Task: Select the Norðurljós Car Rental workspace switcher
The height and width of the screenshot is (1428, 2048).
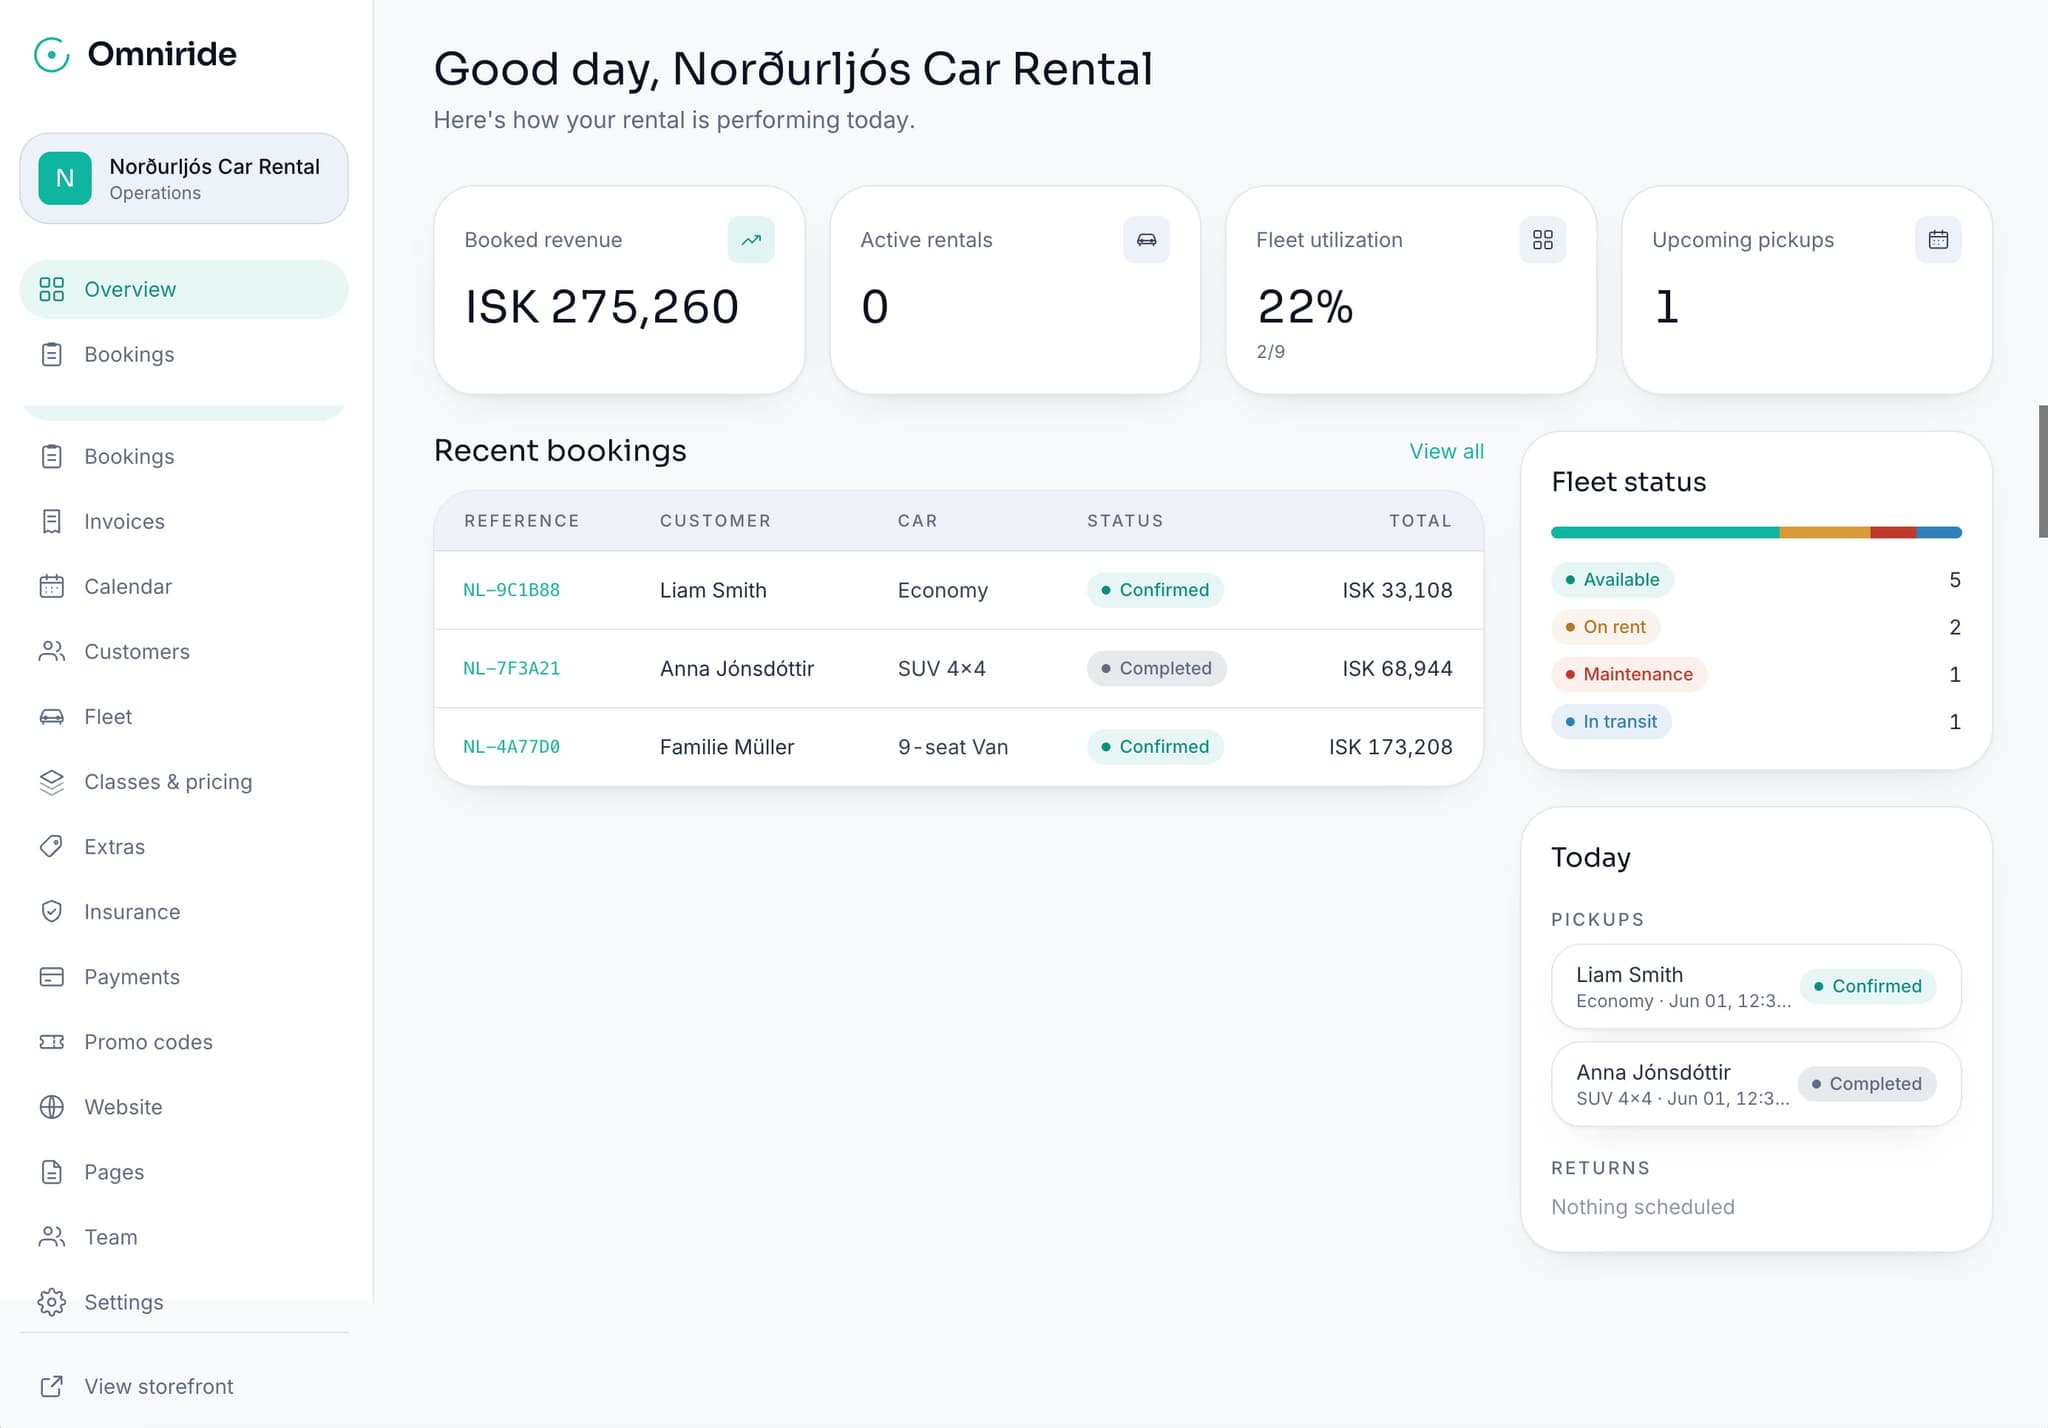Action: pos(184,178)
